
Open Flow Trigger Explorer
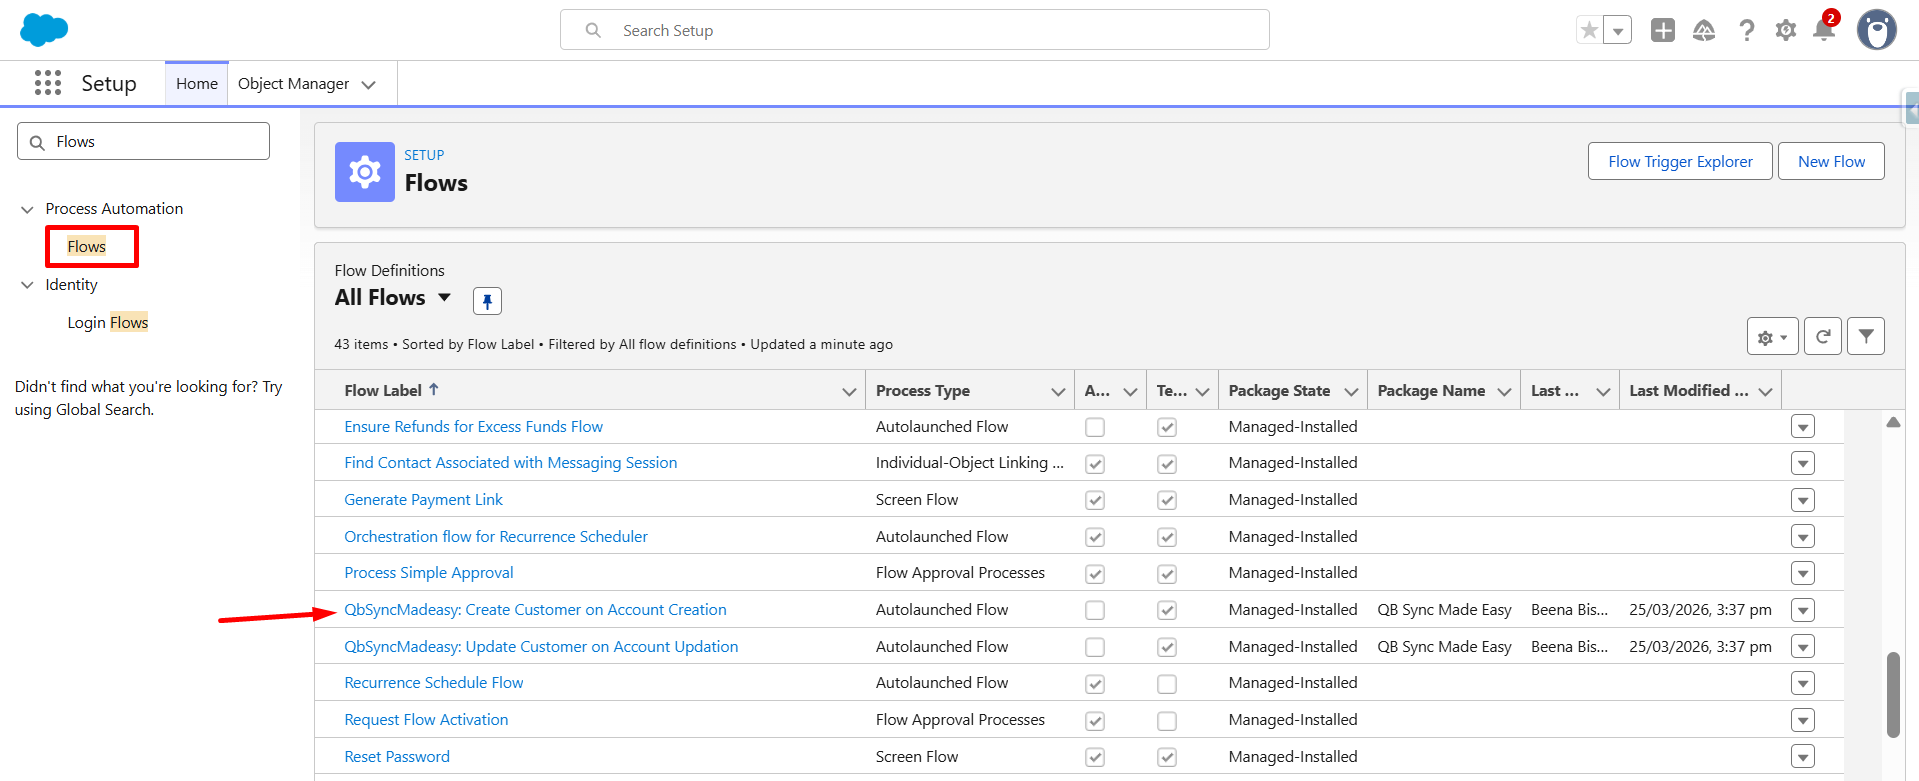tap(1680, 161)
